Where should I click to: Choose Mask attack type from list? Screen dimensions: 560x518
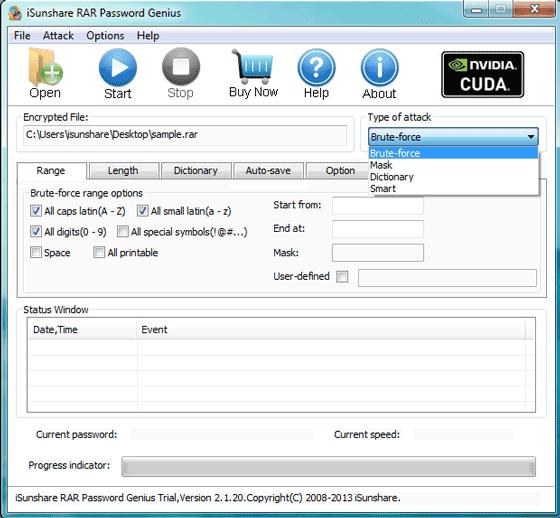click(453, 165)
